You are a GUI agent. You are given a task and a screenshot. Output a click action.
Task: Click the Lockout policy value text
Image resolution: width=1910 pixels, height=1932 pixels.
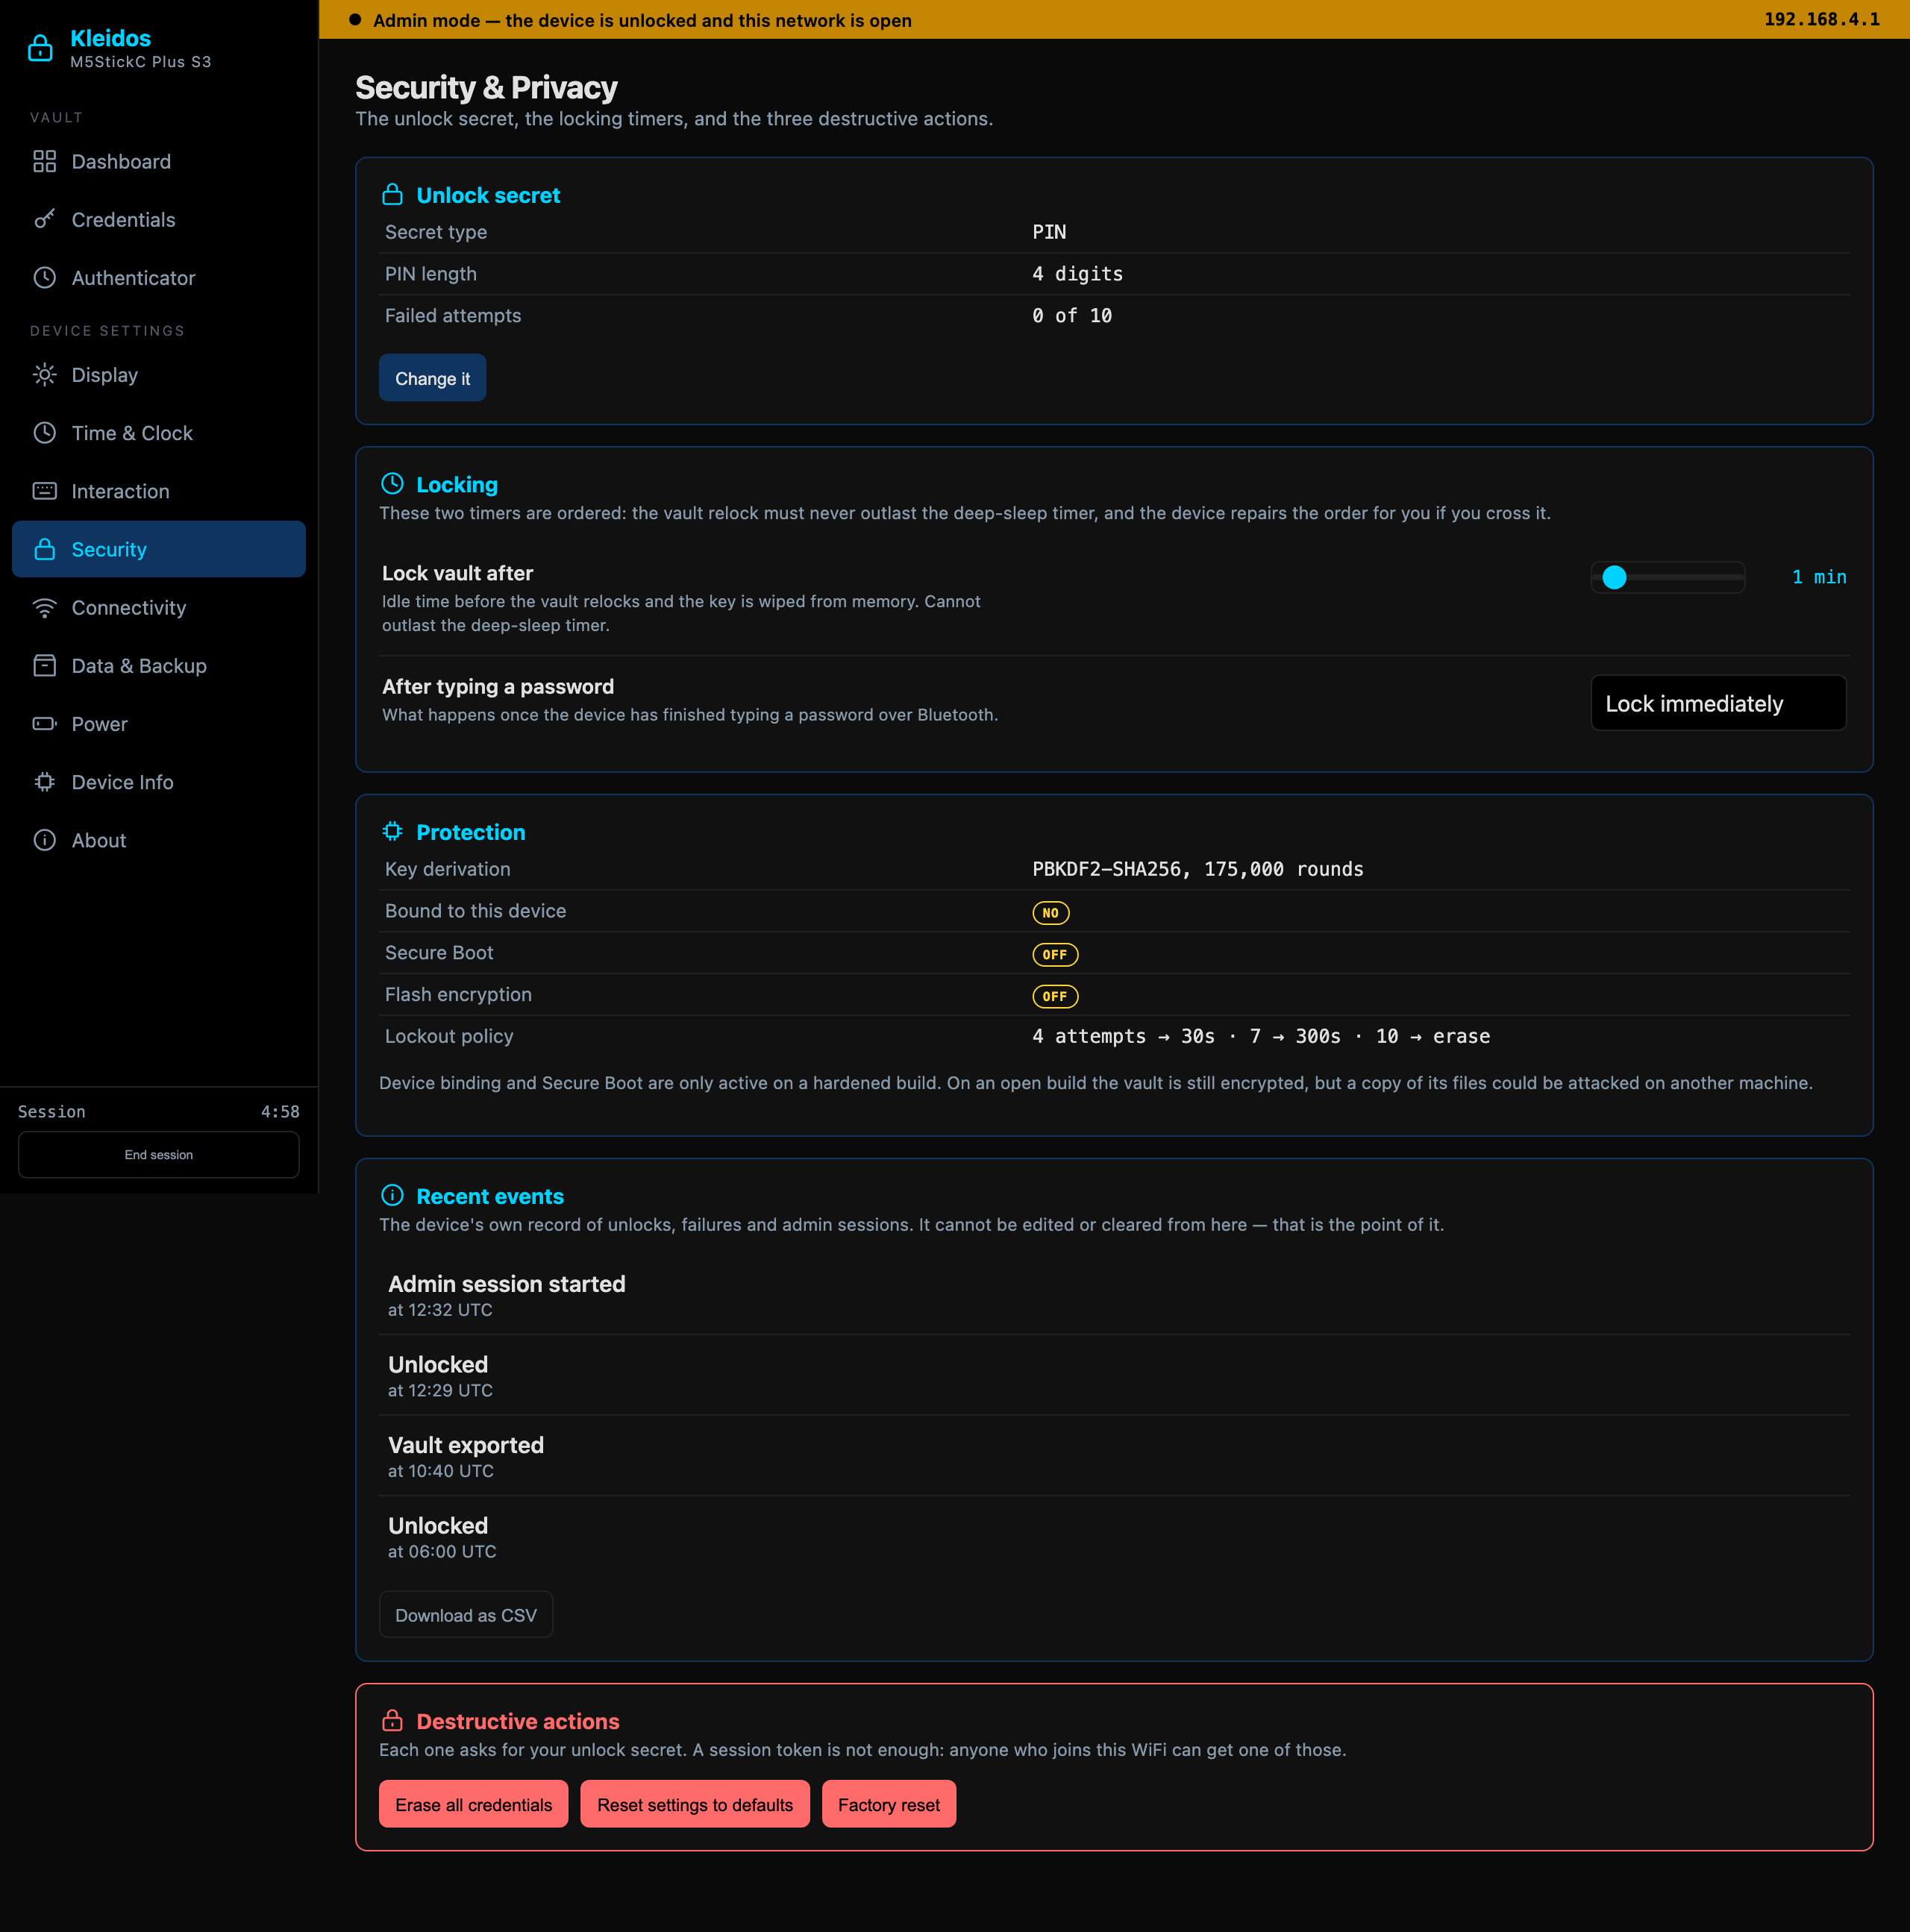click(x=1260, y=1036)
